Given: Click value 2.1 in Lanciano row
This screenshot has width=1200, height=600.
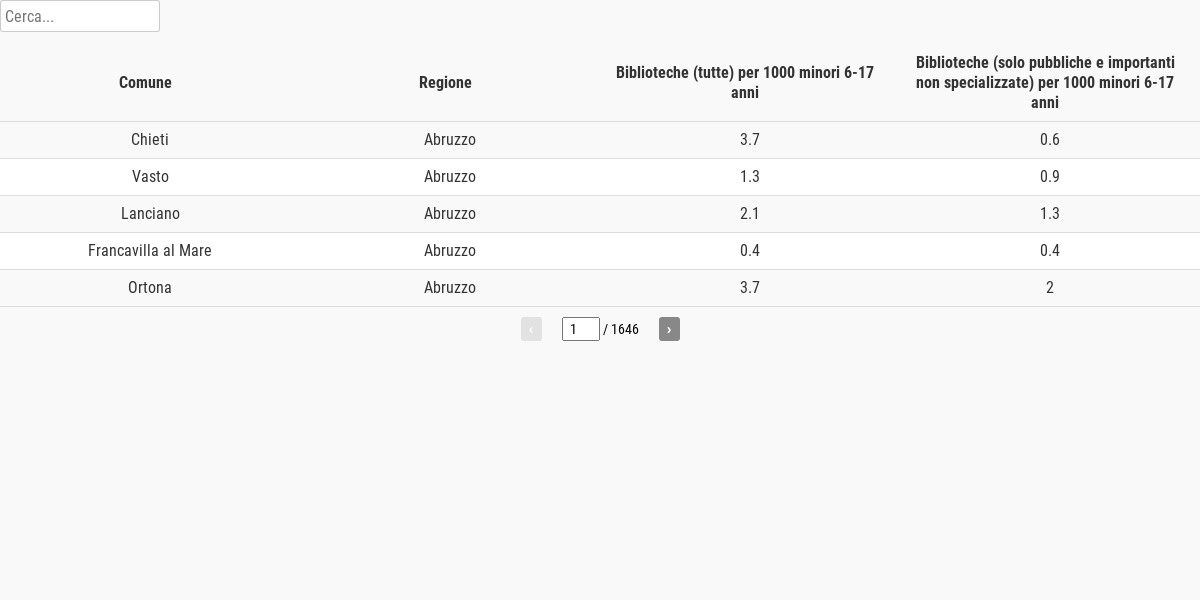Looking at the screenshot, I should pos(750,214).
